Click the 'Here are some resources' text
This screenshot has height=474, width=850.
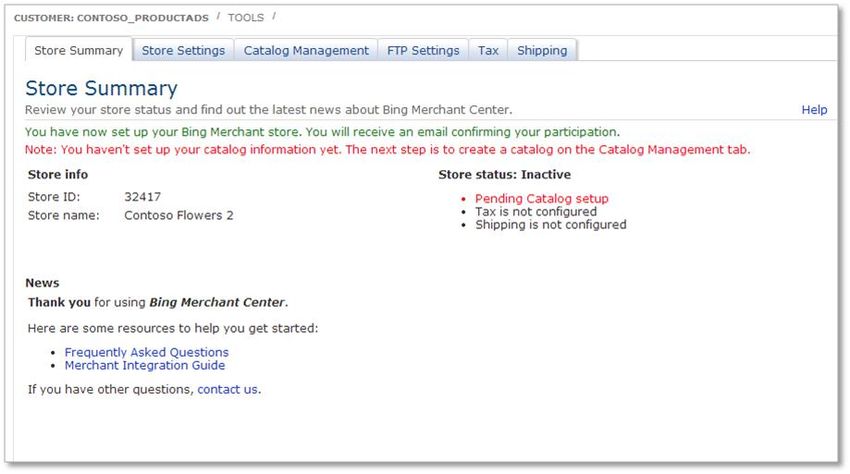coord(173,329)
